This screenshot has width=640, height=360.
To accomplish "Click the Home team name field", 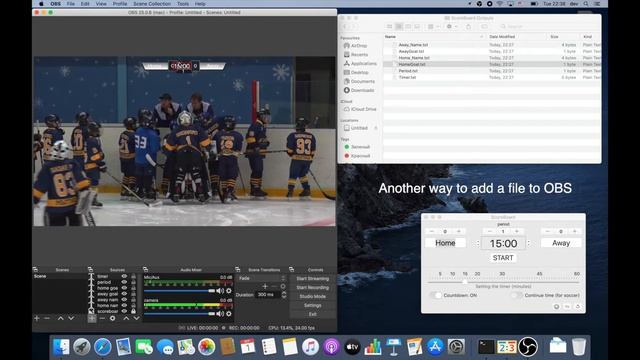I will click(x=445, y=243).
